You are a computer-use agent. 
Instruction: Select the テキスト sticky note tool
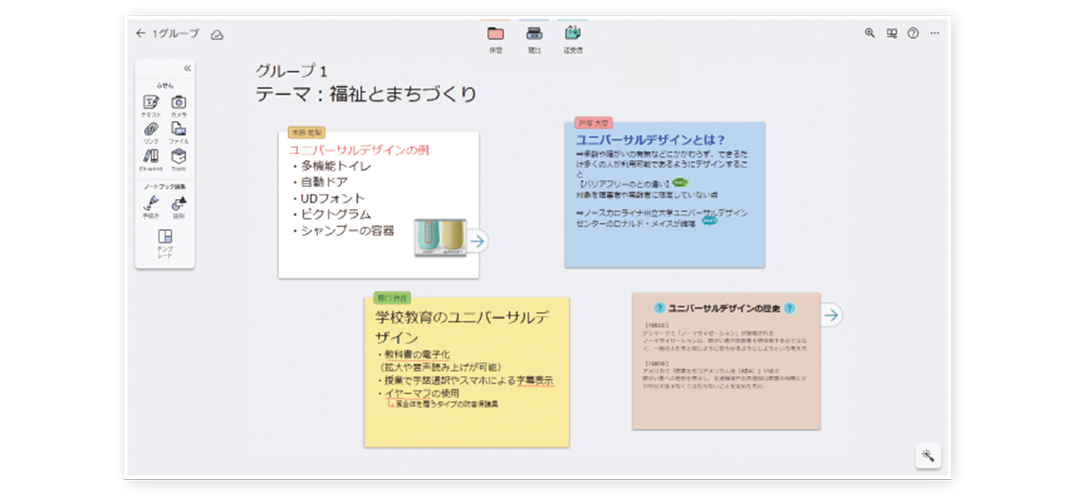(151, 103)
